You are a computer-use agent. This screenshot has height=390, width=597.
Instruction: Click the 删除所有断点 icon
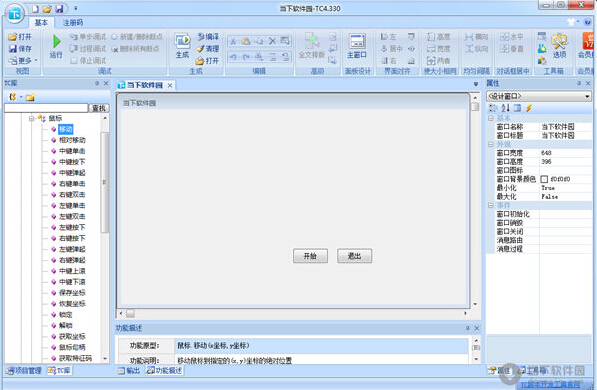coord(115,49)
